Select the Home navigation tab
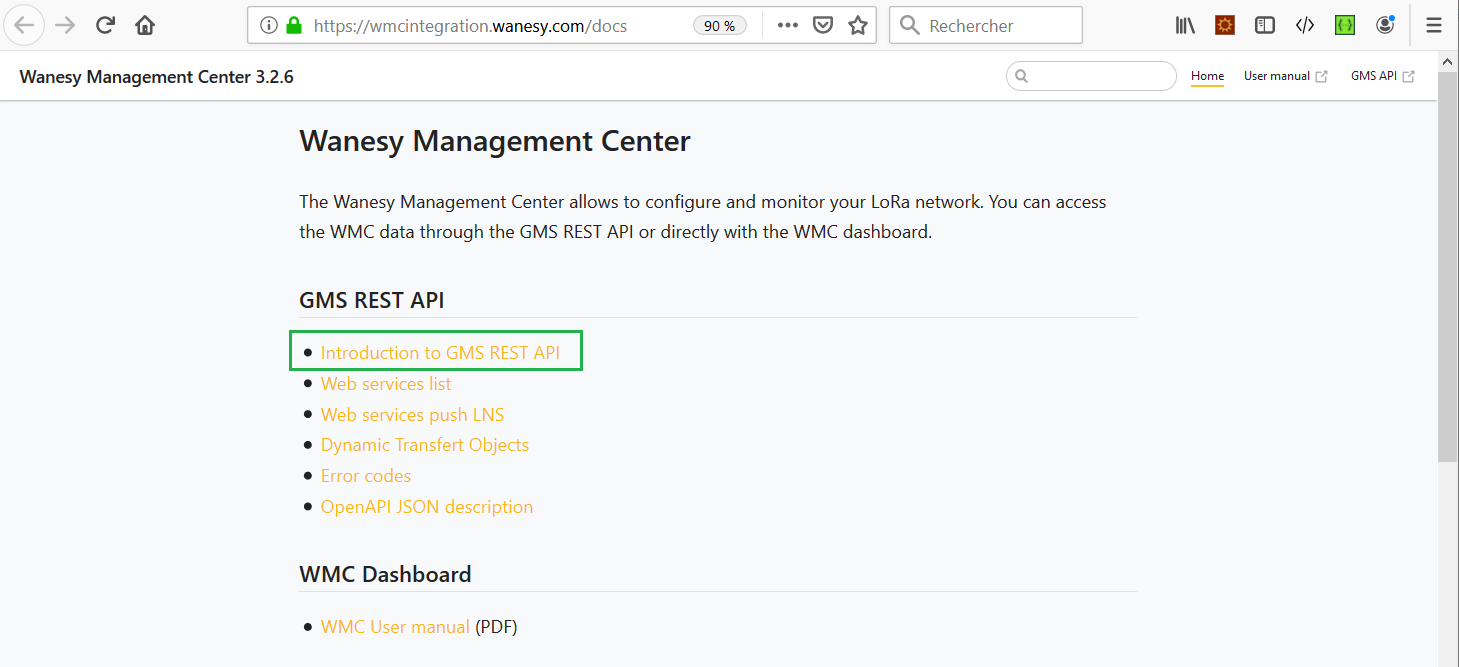Screen dimensions: 1459x667 click(x=1207, y=76)
